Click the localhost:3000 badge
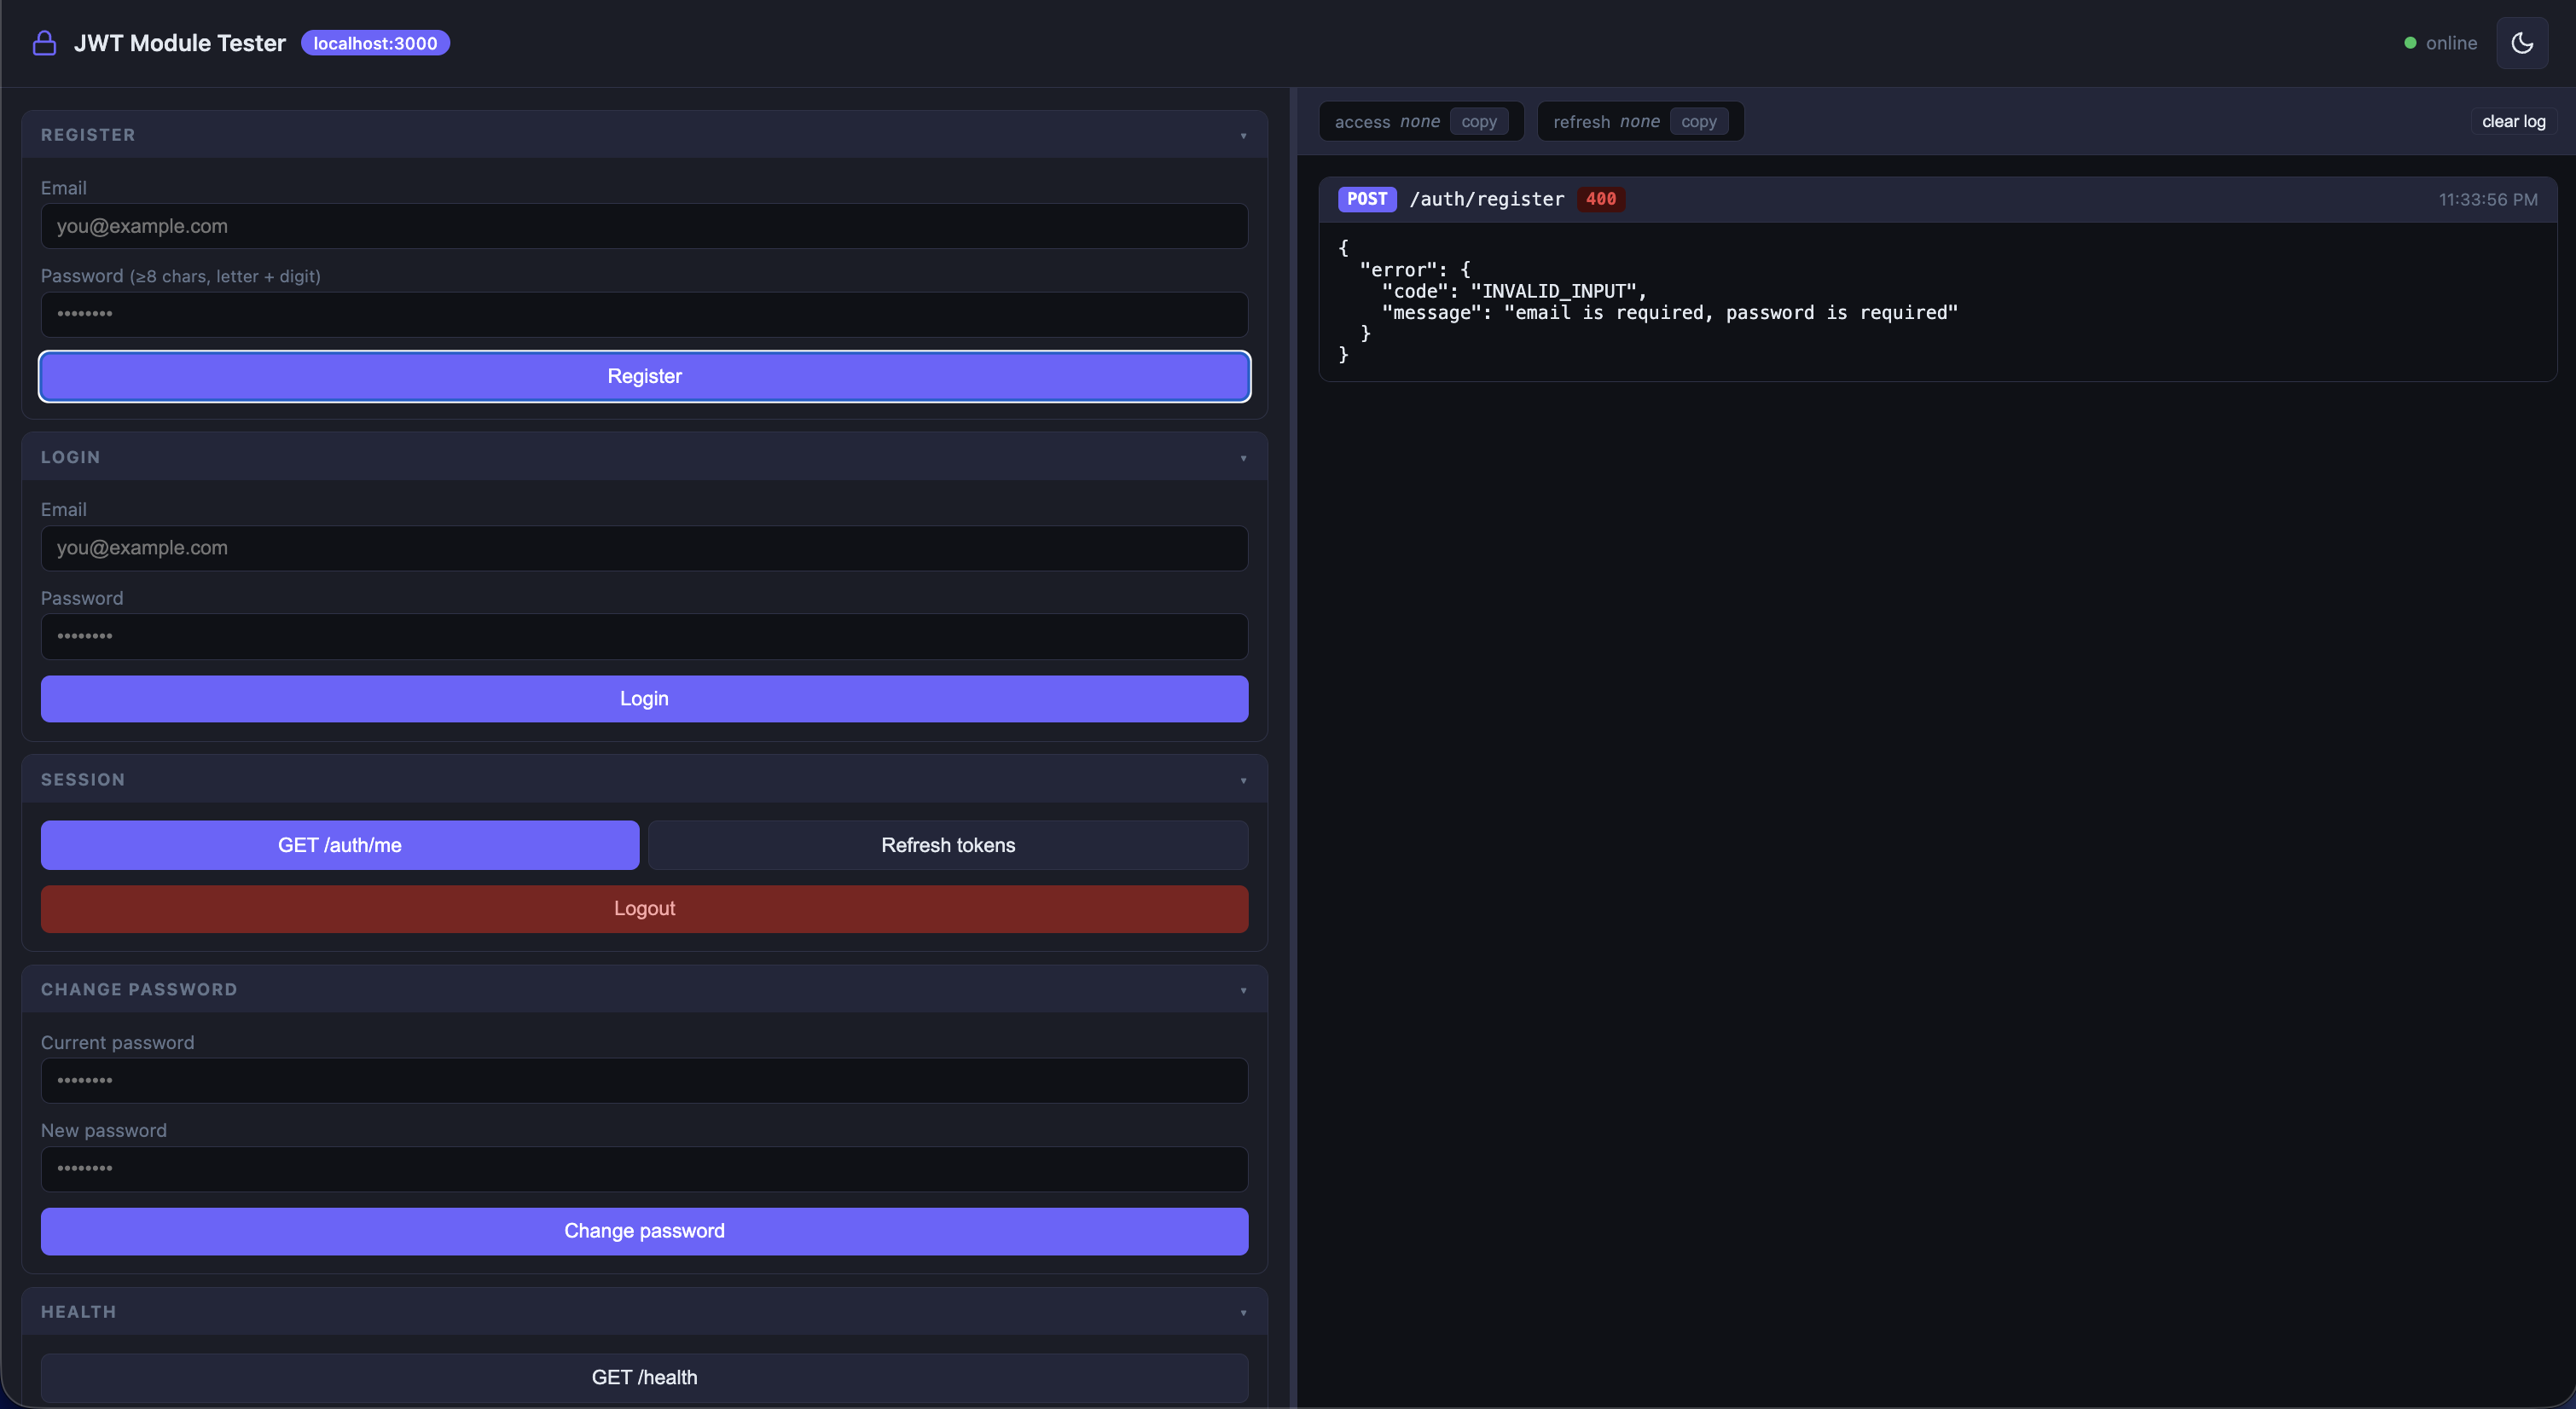This screenshot has height=1409, width=2576. coord(375,43)
